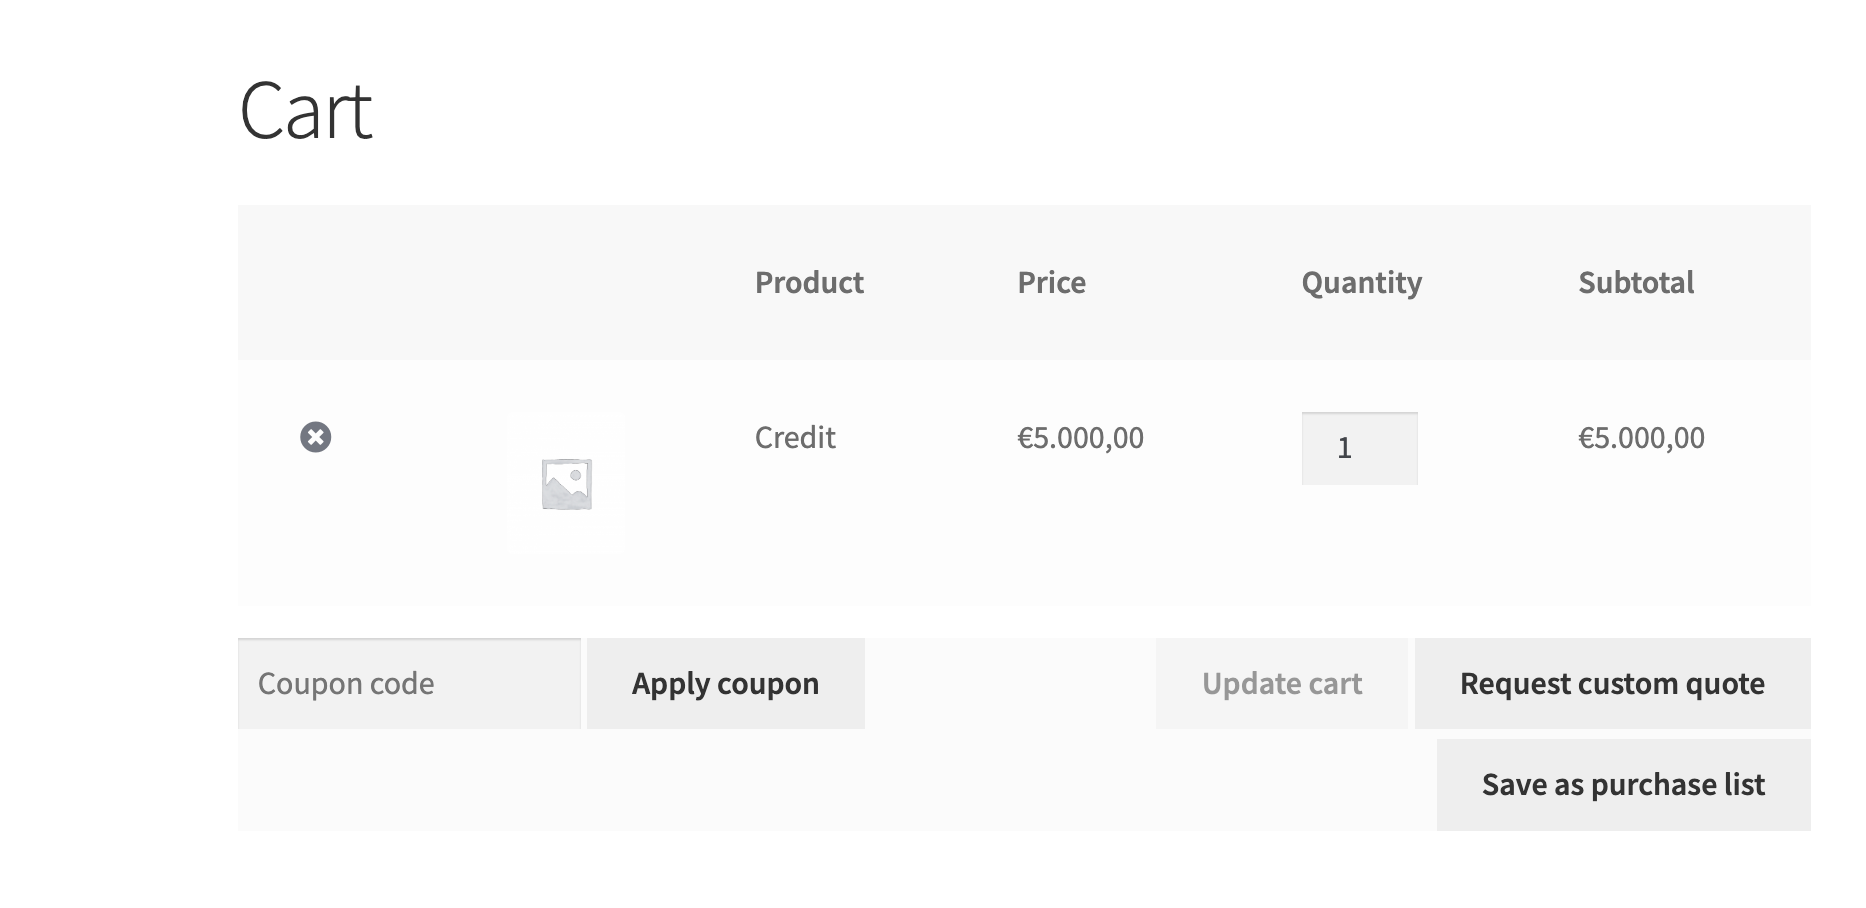Request a custom quote for this cart
The width and height of the screenshot is (1866, 908).
coord(1613,684)
